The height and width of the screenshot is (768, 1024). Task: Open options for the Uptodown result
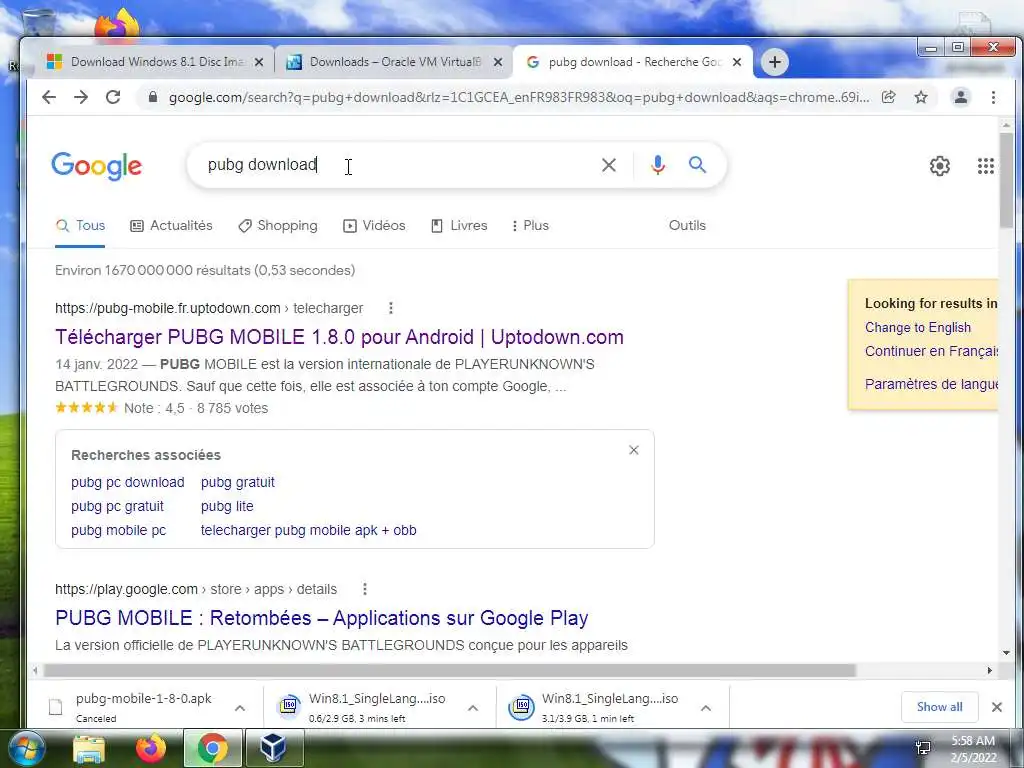click(391, 308)
